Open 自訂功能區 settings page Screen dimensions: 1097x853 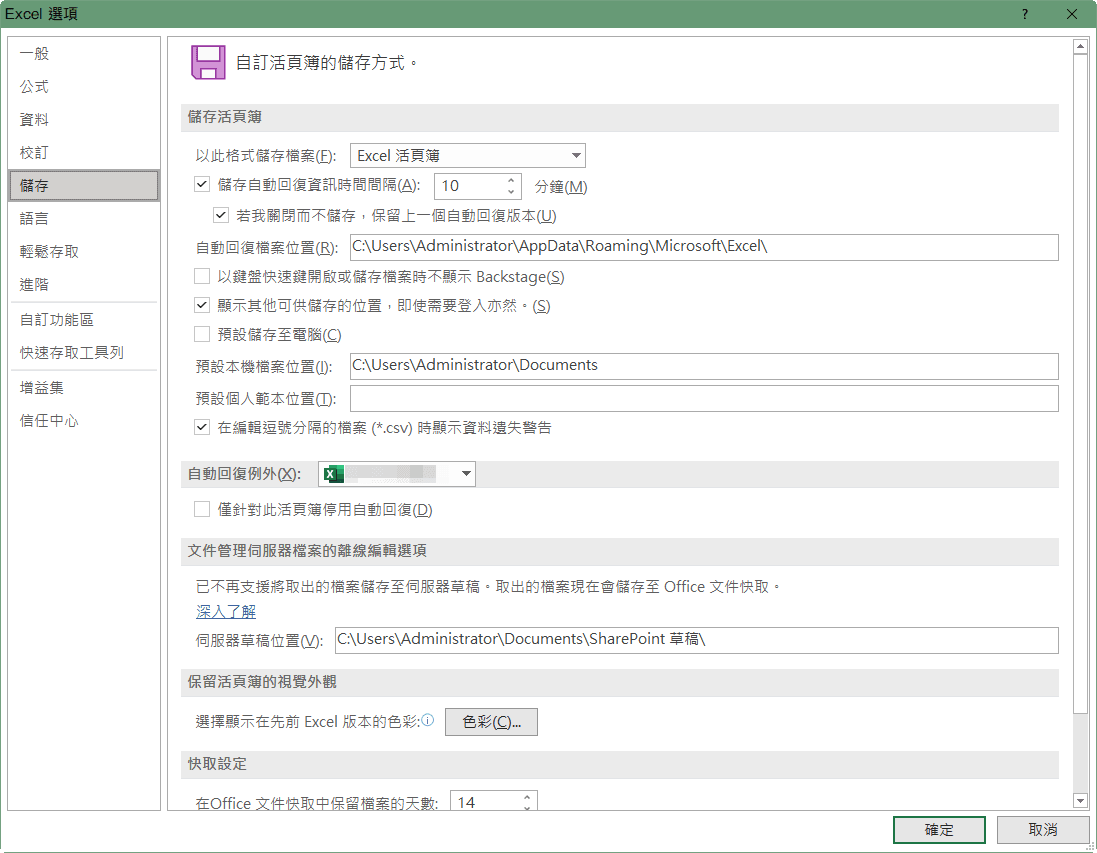pos(83,319)
